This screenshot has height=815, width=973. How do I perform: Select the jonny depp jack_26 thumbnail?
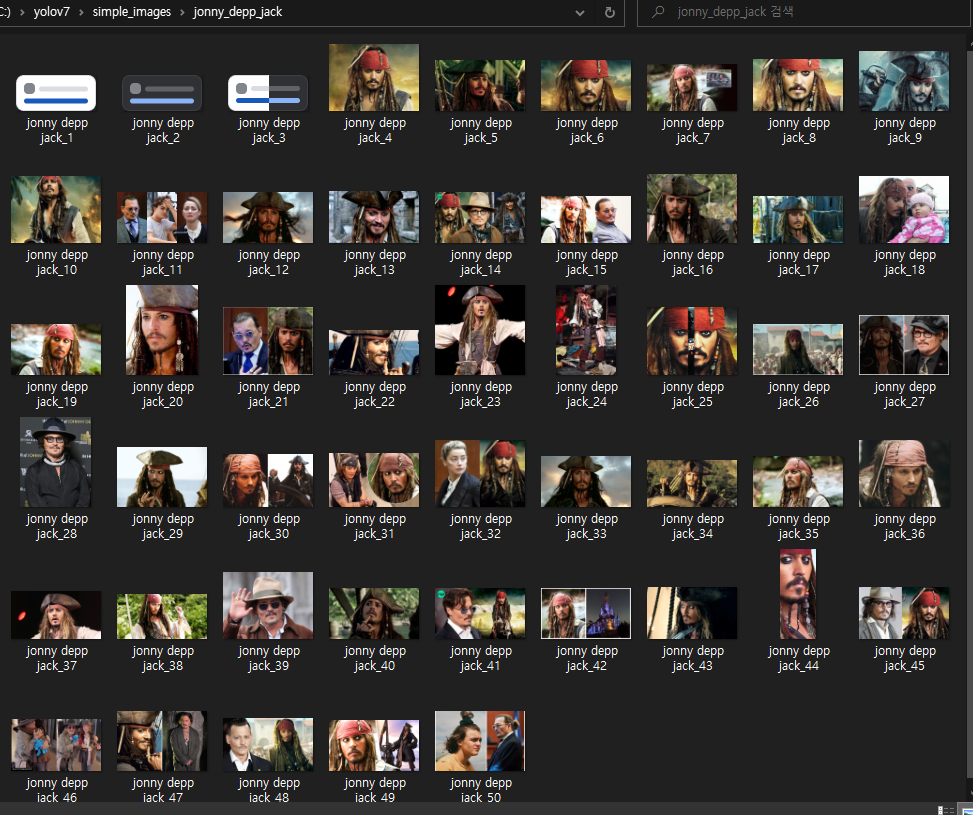click(798, 349)
